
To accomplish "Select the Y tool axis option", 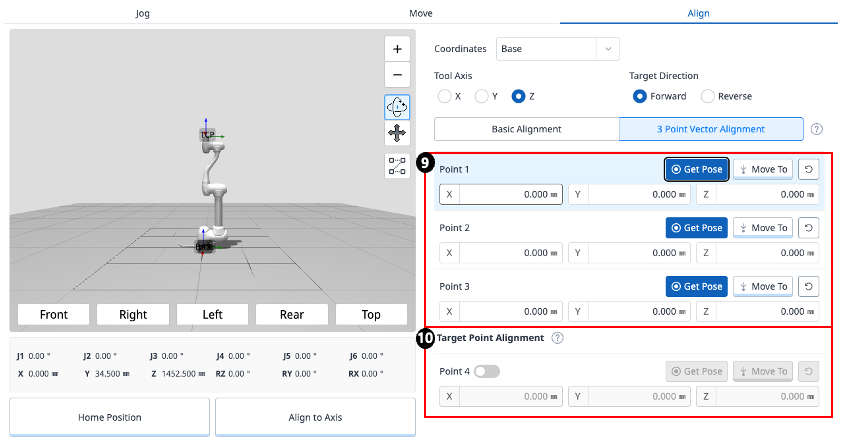I will pos(482,96).
